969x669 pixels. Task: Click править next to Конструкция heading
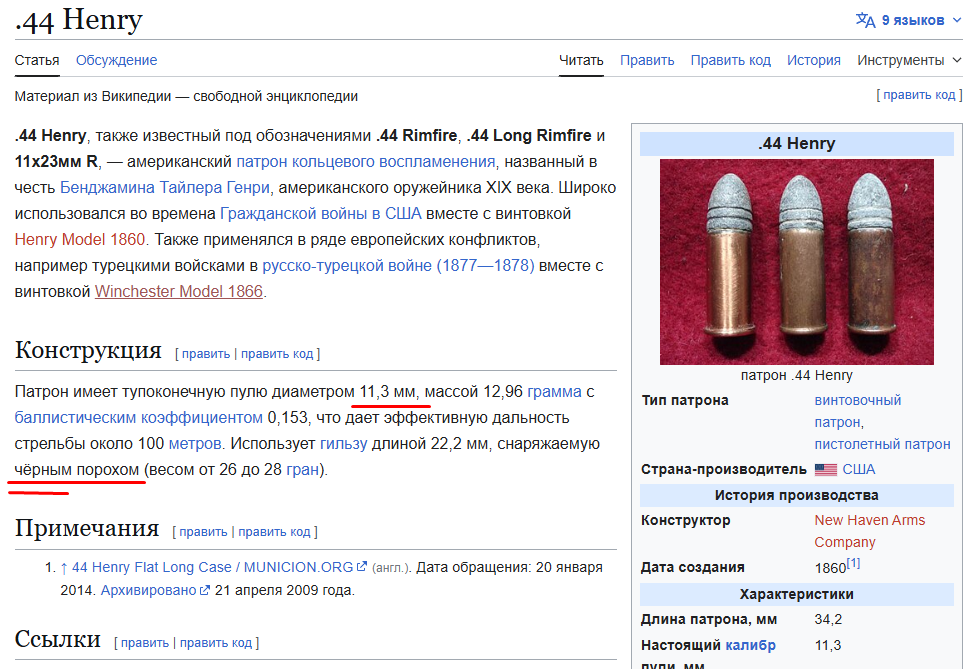[x=206, y=354]
